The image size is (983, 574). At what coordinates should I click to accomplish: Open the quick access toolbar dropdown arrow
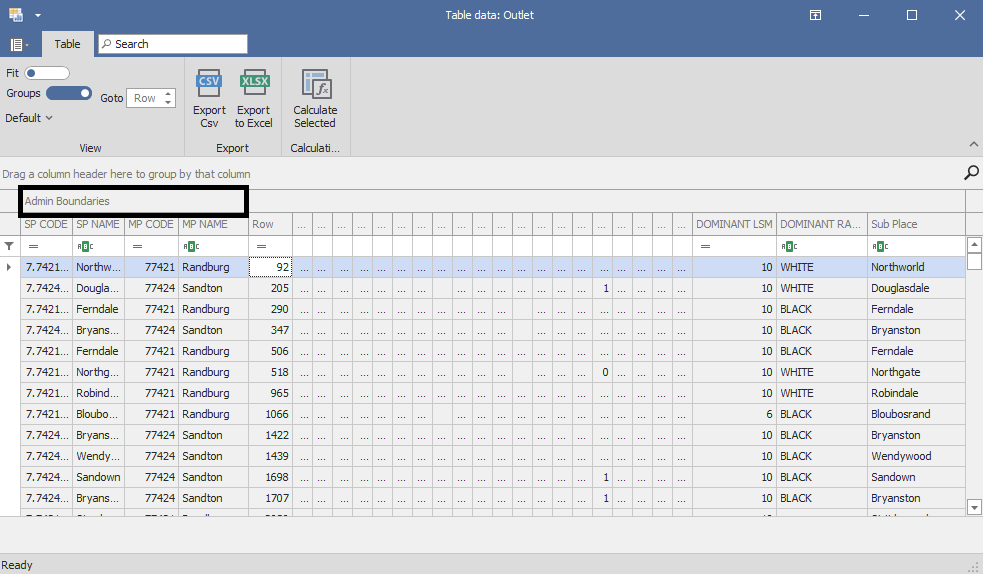38,15
